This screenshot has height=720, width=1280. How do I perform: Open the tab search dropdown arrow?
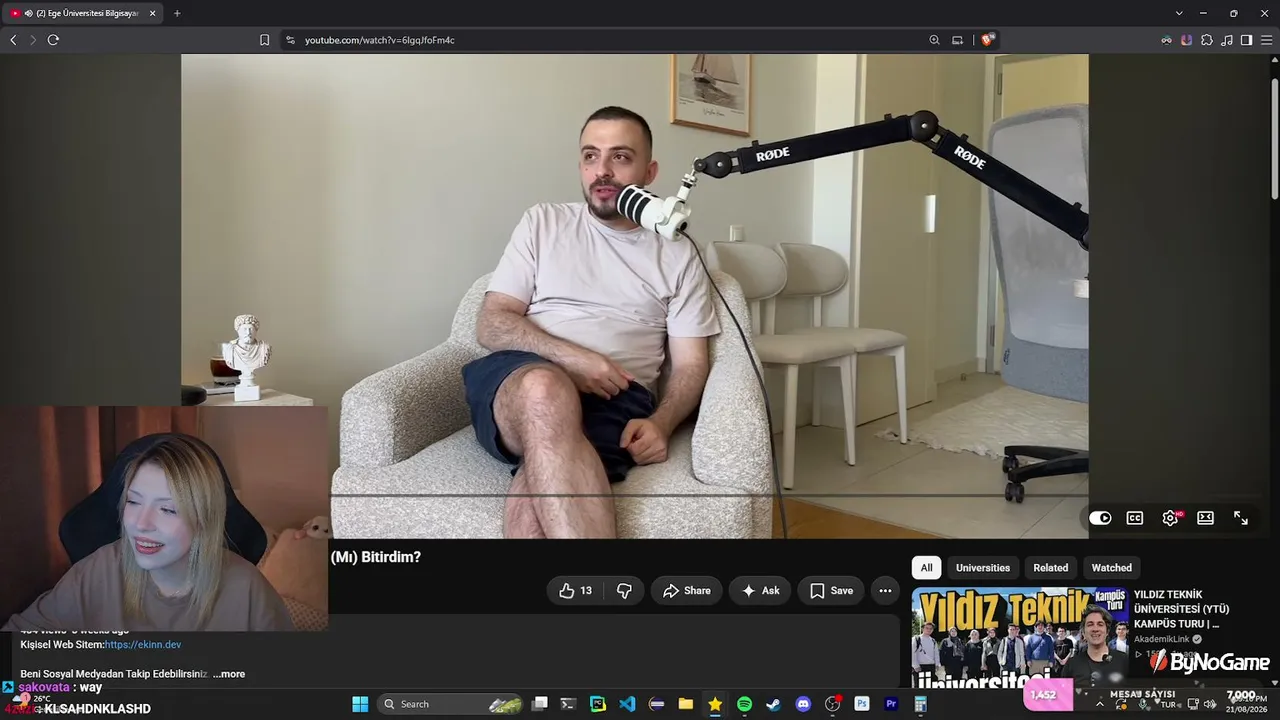point(1179,13)
